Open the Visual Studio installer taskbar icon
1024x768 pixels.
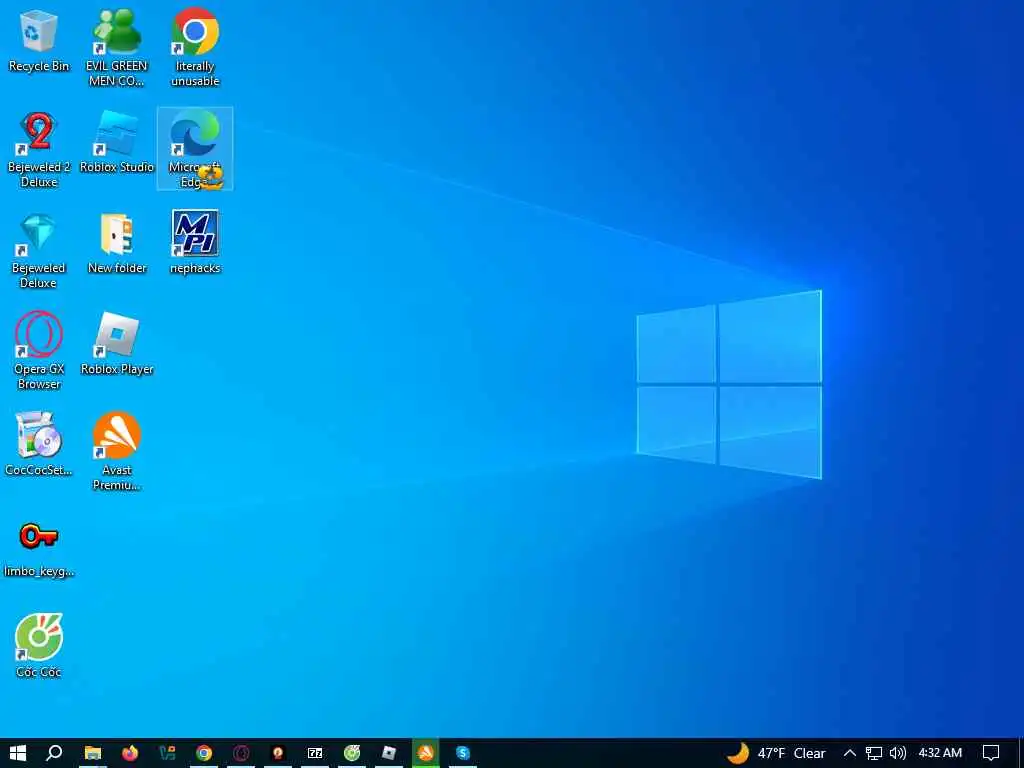coord(167,753)
